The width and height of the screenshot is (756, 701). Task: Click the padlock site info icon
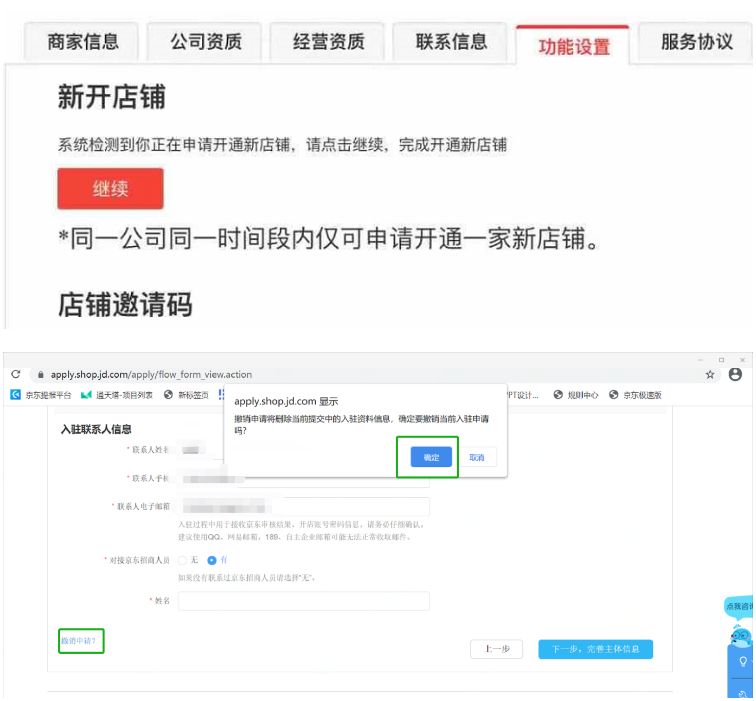pos(40,375)
